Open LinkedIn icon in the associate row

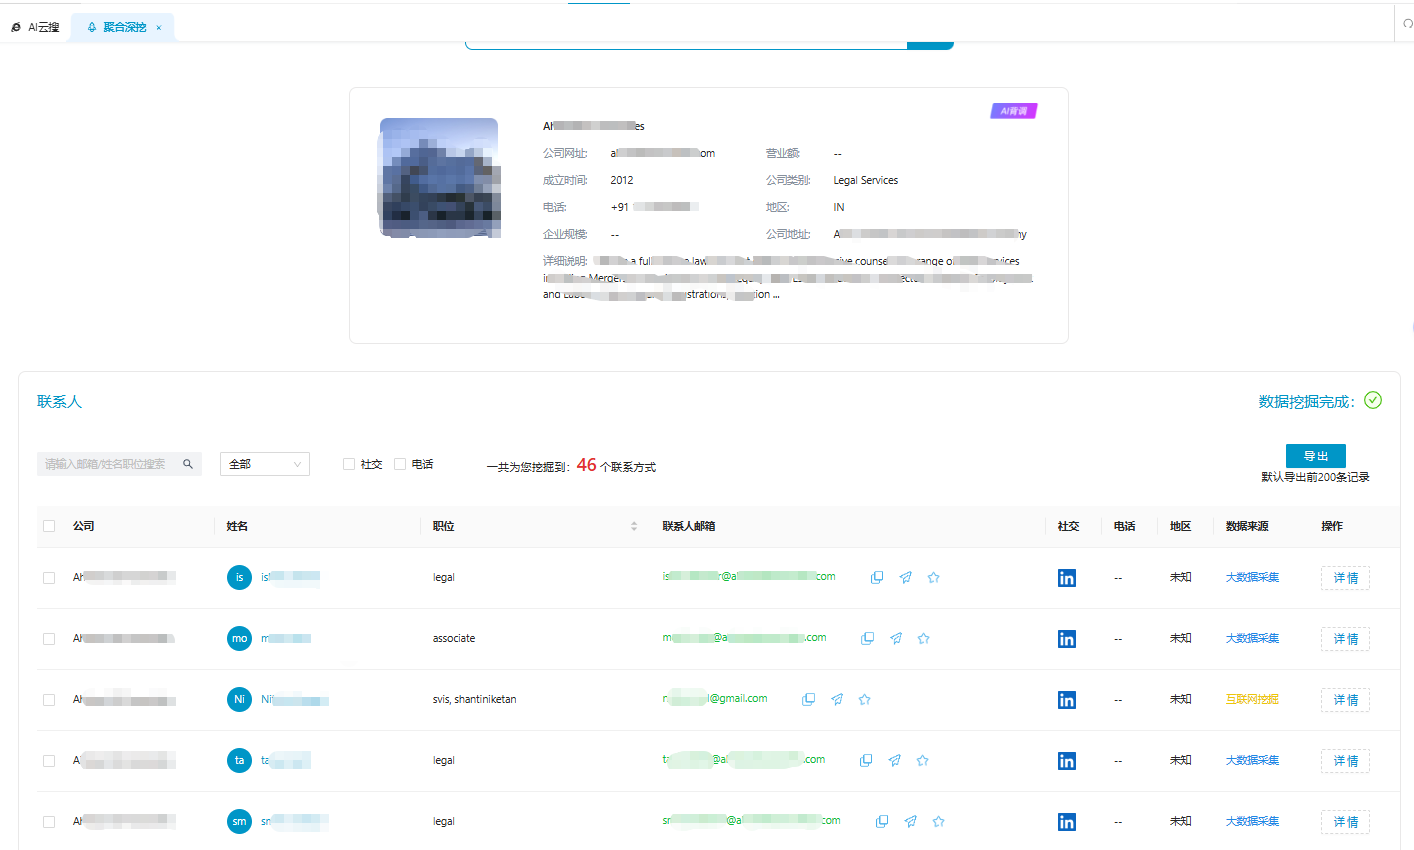(1067, 639)
